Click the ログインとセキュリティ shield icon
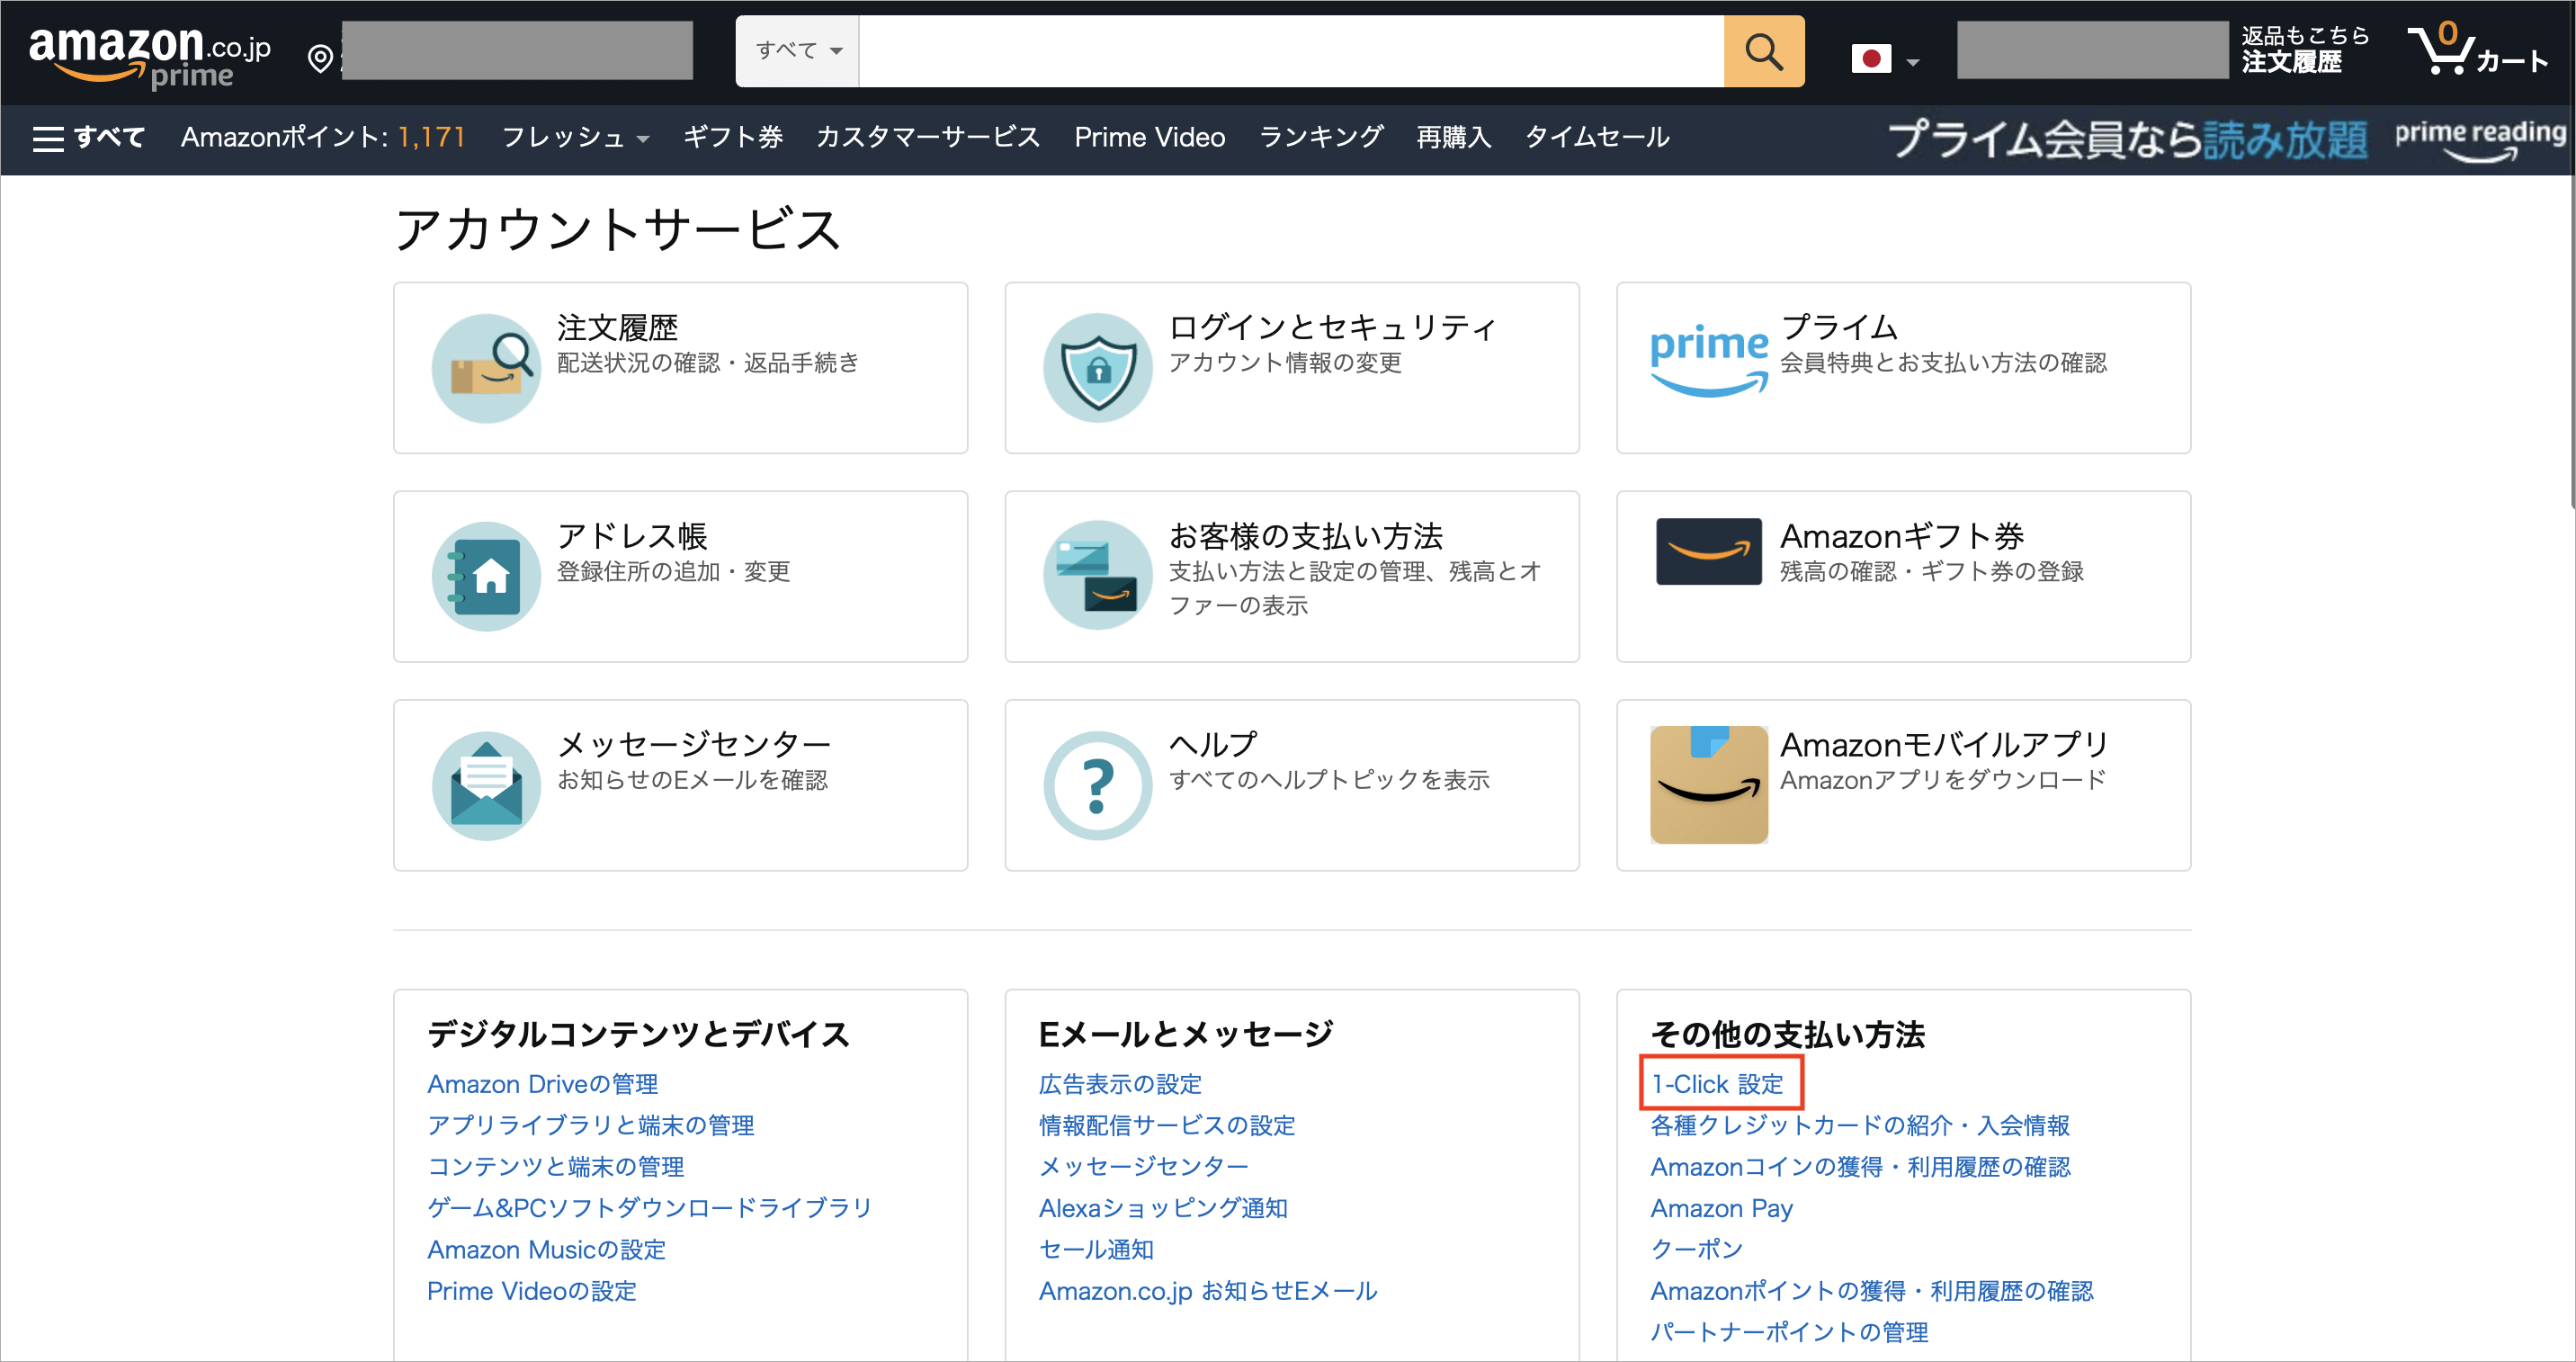The width and height of the screenshot is (2576, 1362). pyautogui.click(x=1098, y=368)
